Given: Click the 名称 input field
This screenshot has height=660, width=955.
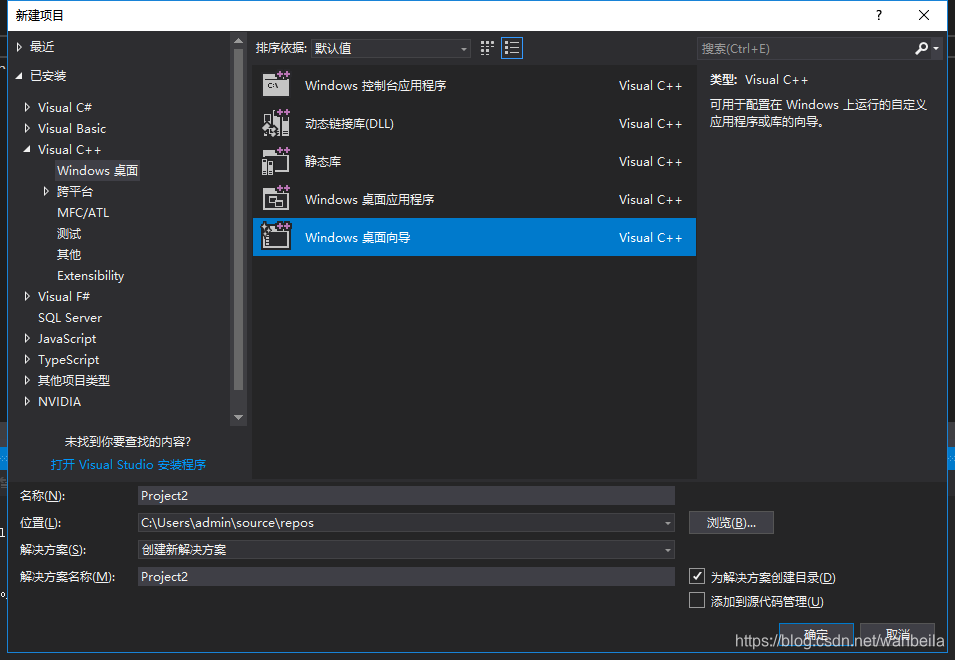Looking at the screenshot, I should click(x=406, y=496).
